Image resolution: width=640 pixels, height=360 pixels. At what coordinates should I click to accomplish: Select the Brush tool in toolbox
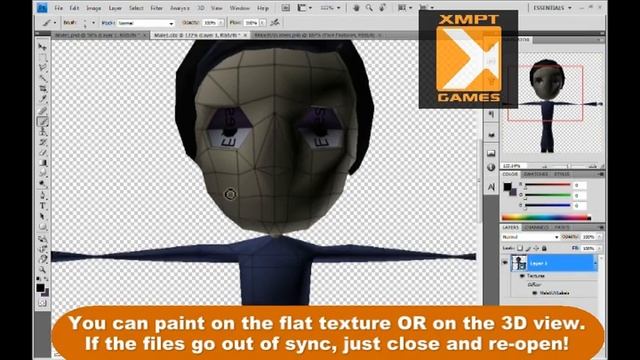pos(42,121)
